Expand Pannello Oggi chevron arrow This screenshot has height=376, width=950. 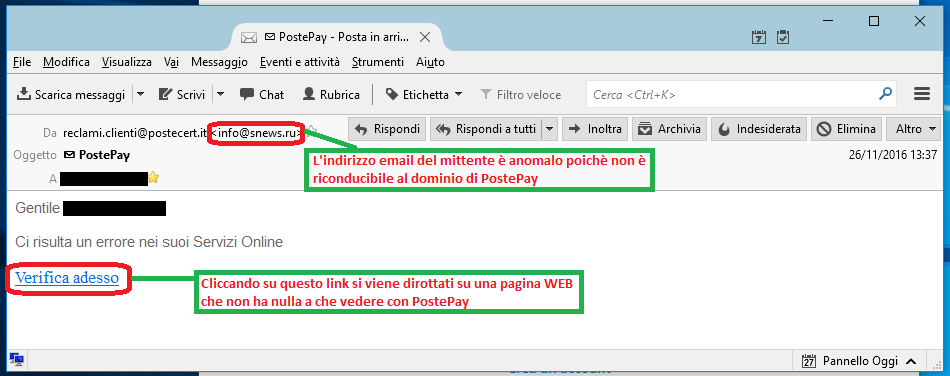coord(911,361)
